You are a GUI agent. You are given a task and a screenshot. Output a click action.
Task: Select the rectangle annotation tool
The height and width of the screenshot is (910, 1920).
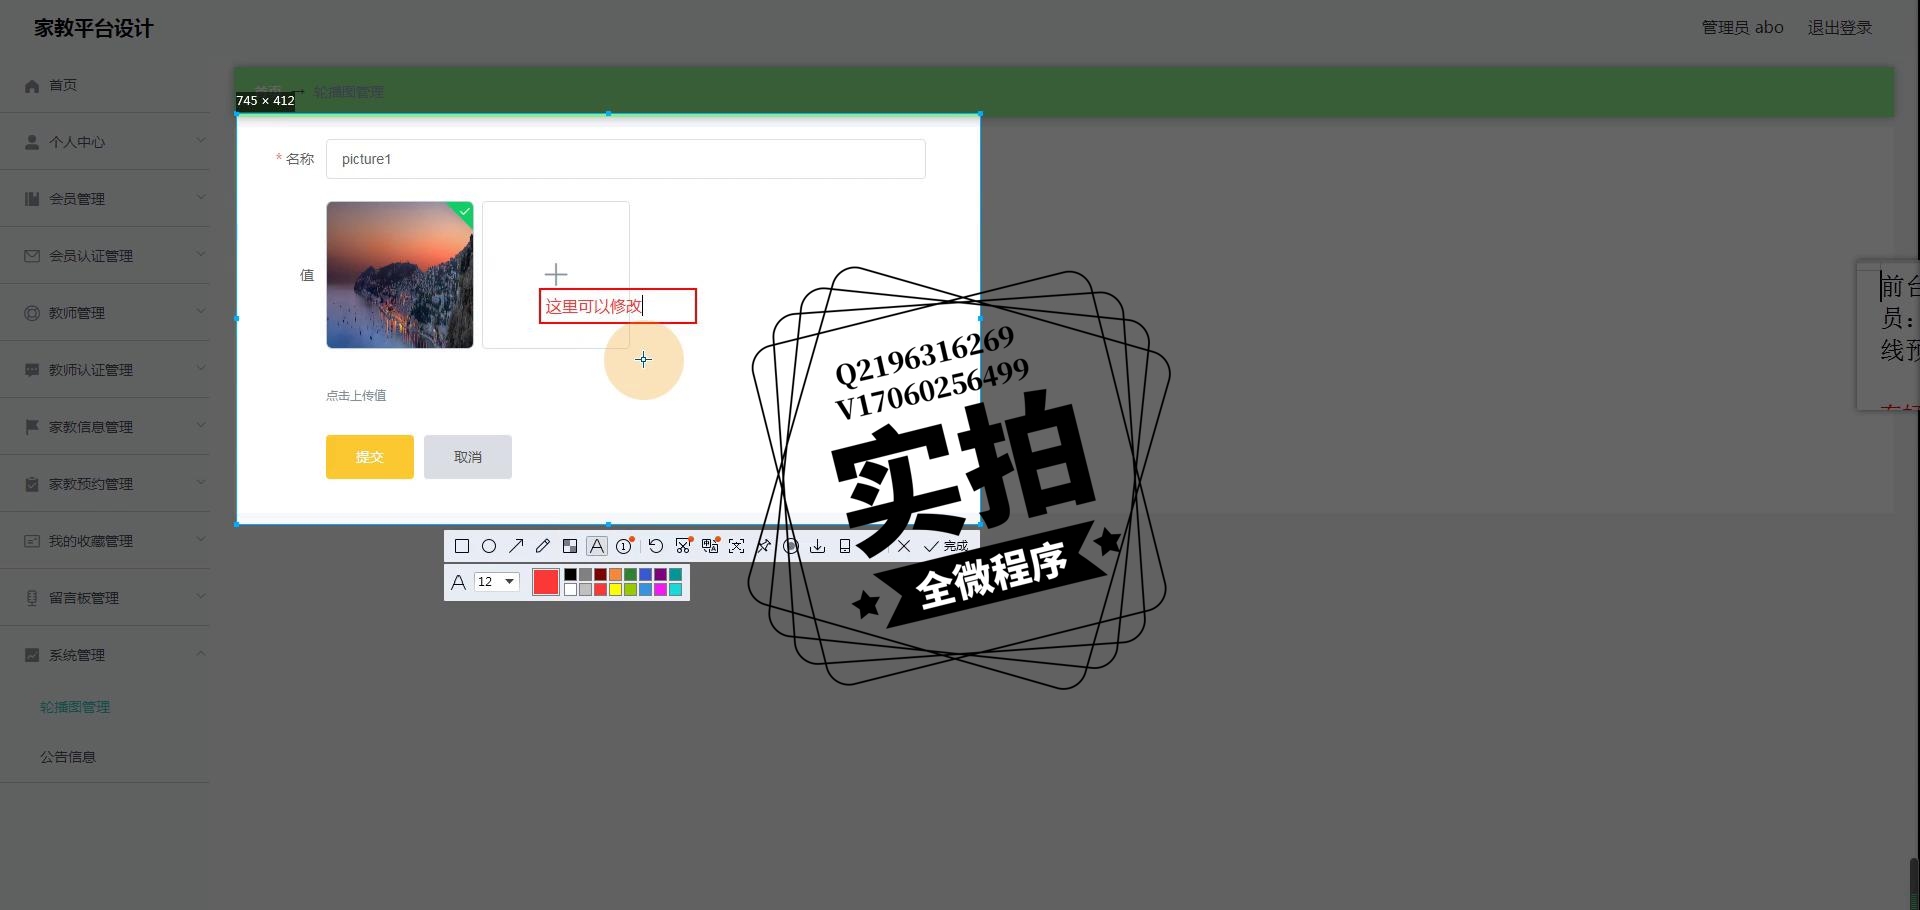[x=462, y=546]
